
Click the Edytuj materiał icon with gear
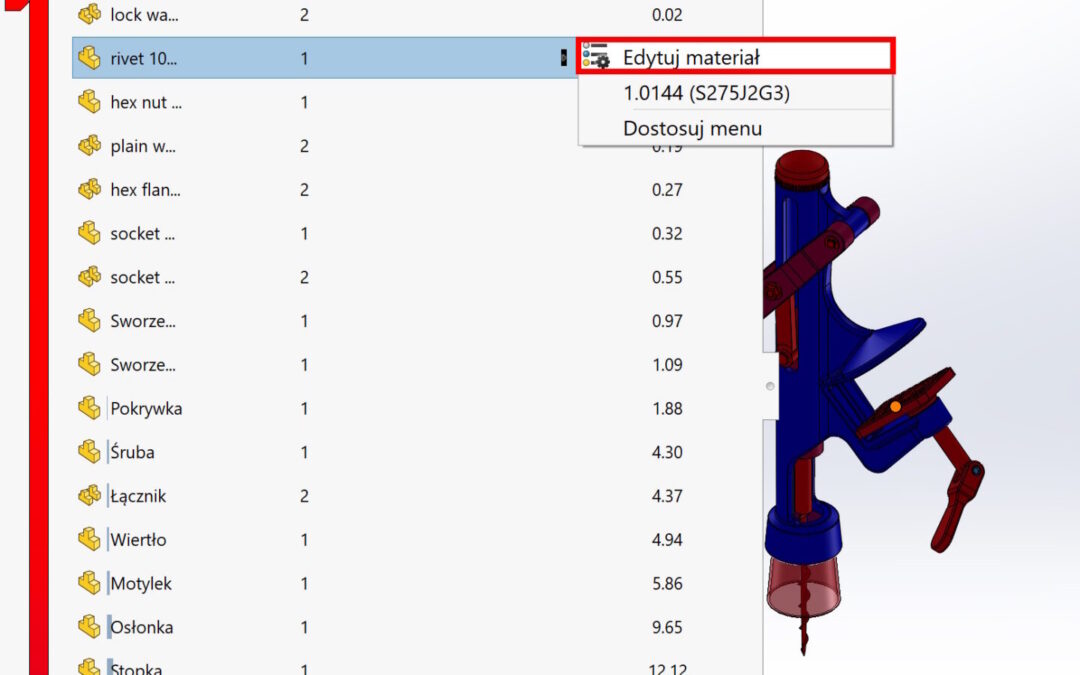596,57
